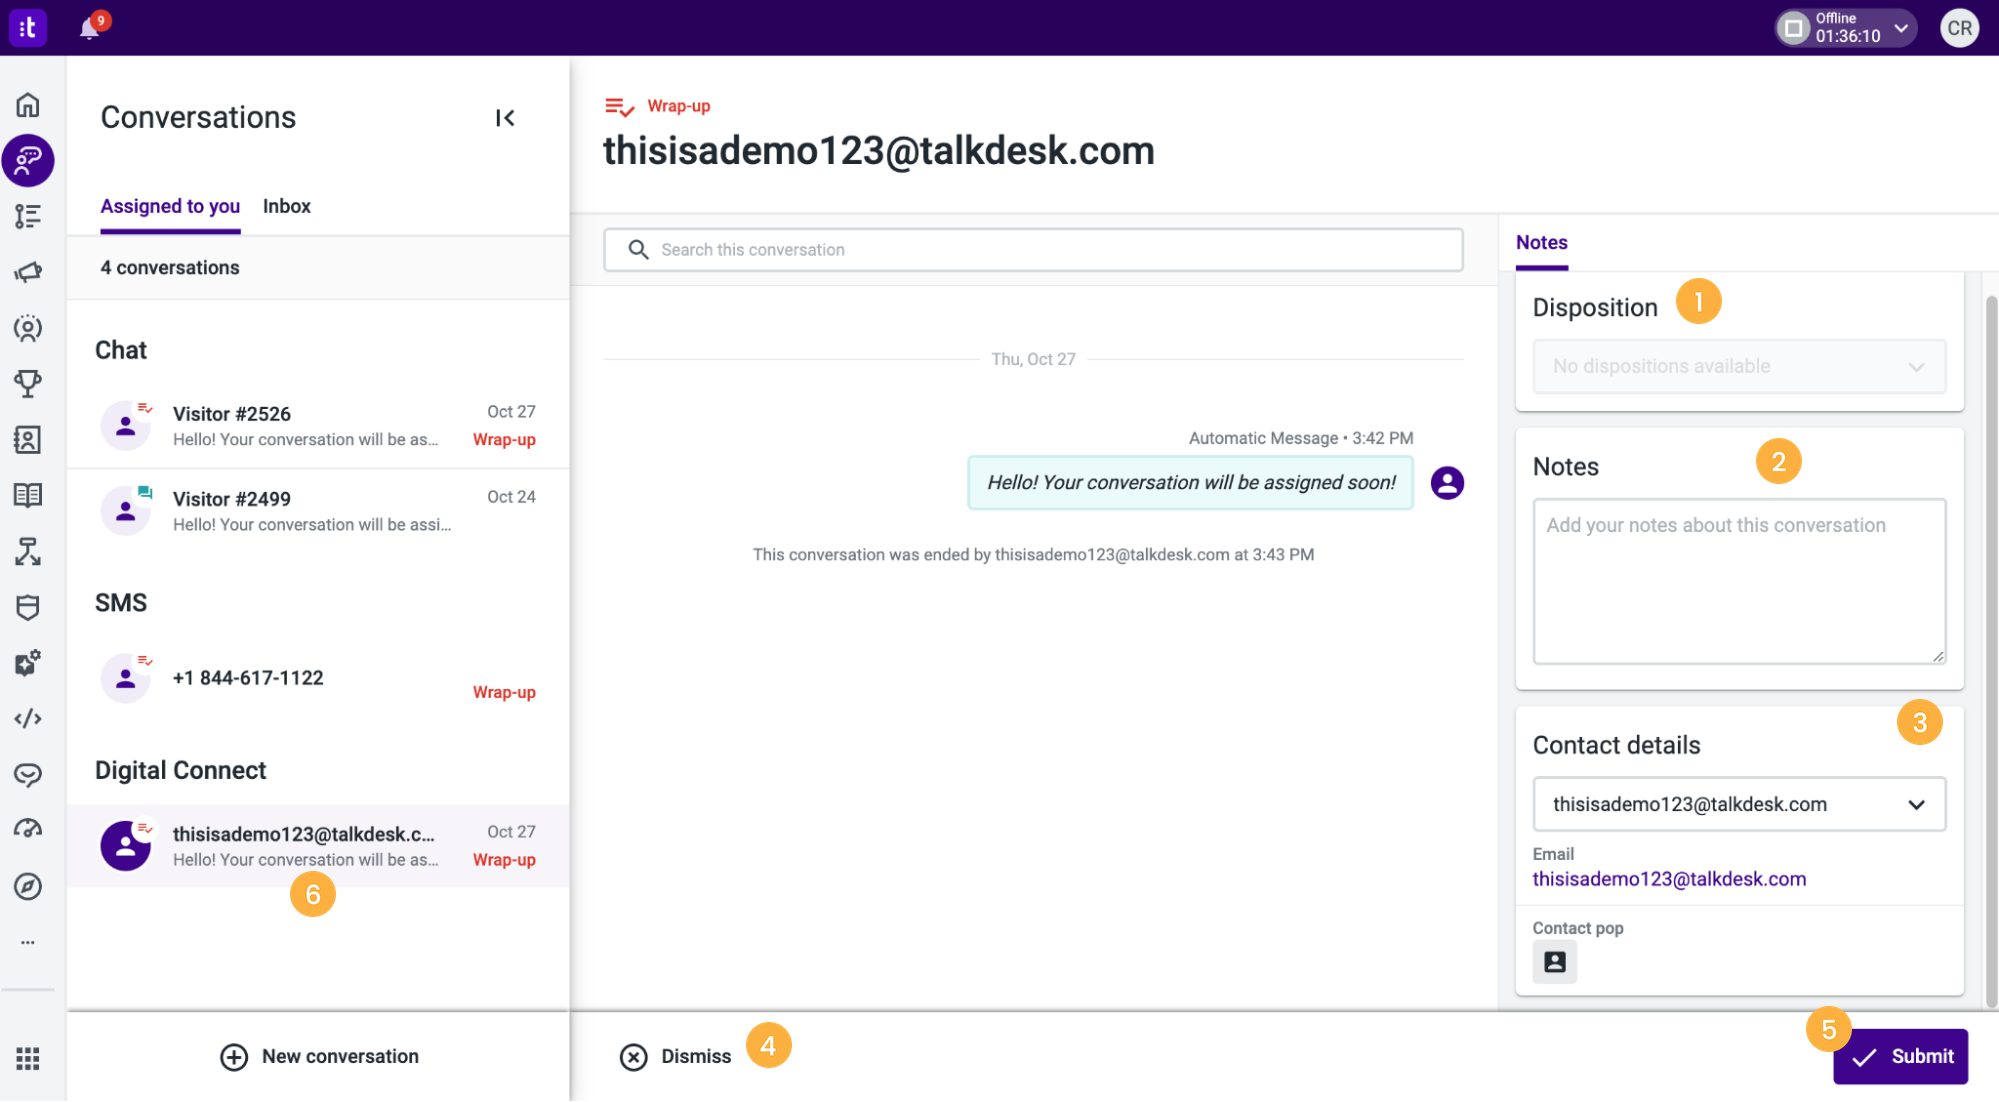This screenshot has height=1102, width=1999.
Task: Open the Studio flows icon in sidebar
Action: (x=28, y=551)
